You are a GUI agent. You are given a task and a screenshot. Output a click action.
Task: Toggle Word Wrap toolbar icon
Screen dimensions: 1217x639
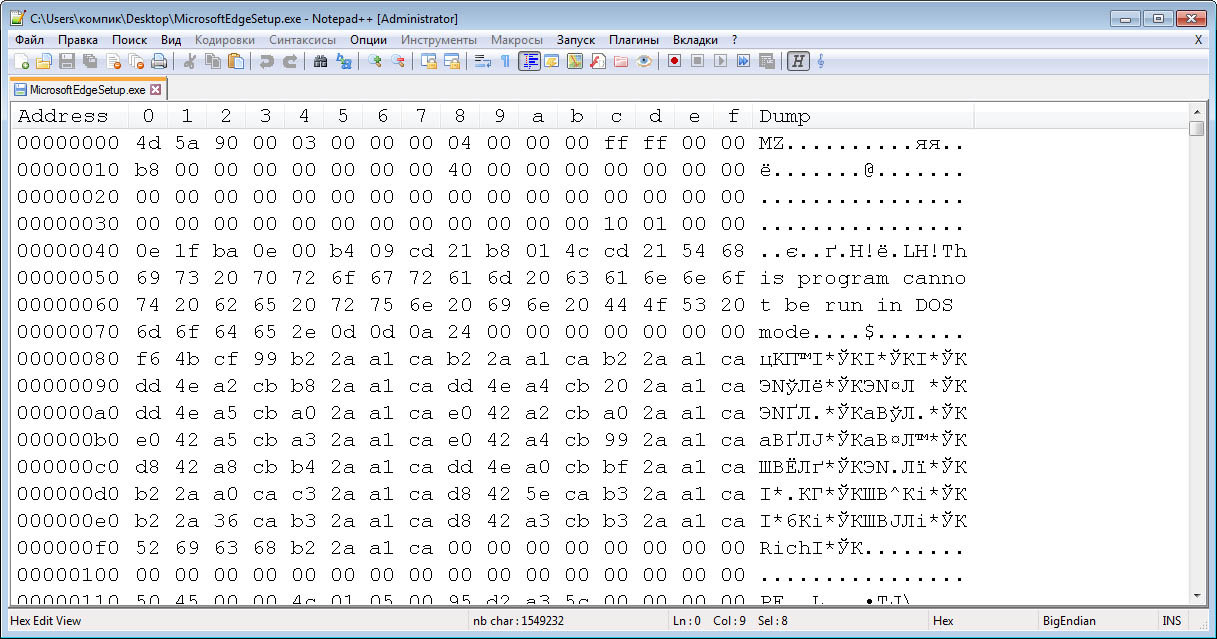[x=483, y=61]
